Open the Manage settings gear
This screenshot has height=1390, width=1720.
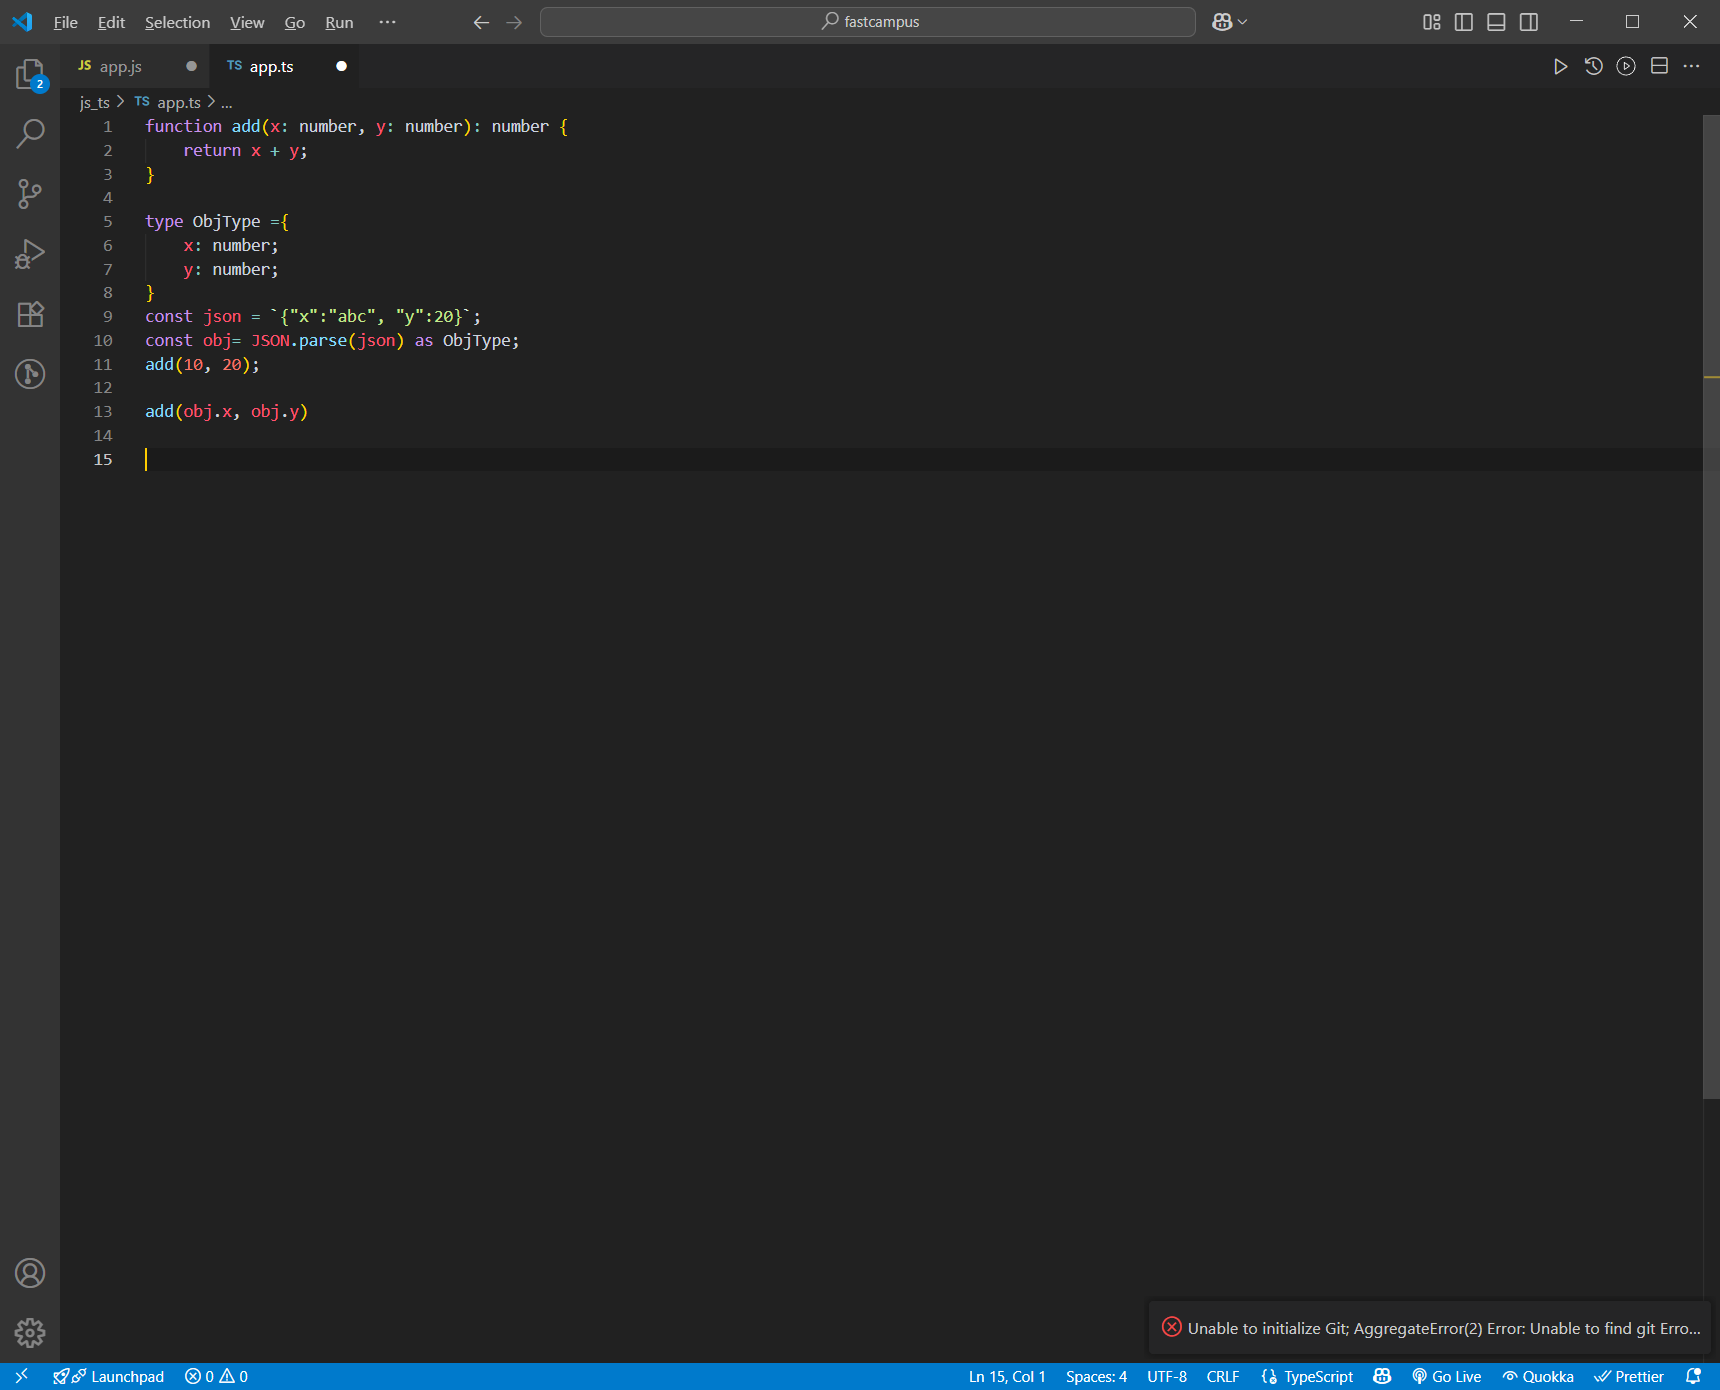click(x=30, y=1333)
